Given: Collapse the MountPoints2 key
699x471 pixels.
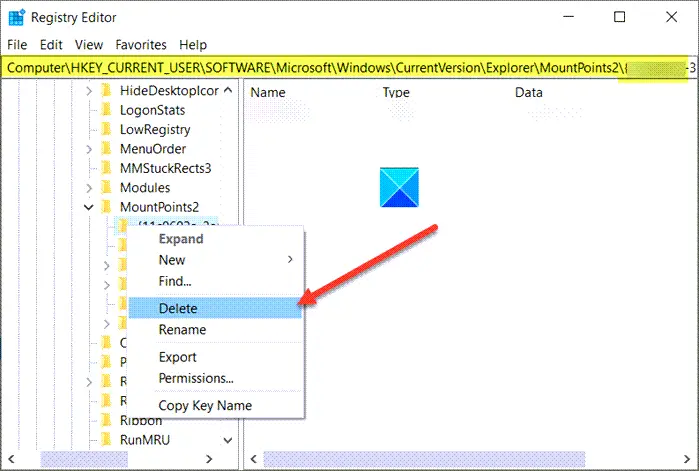Looking at the screenshot, I should (89, 207).
